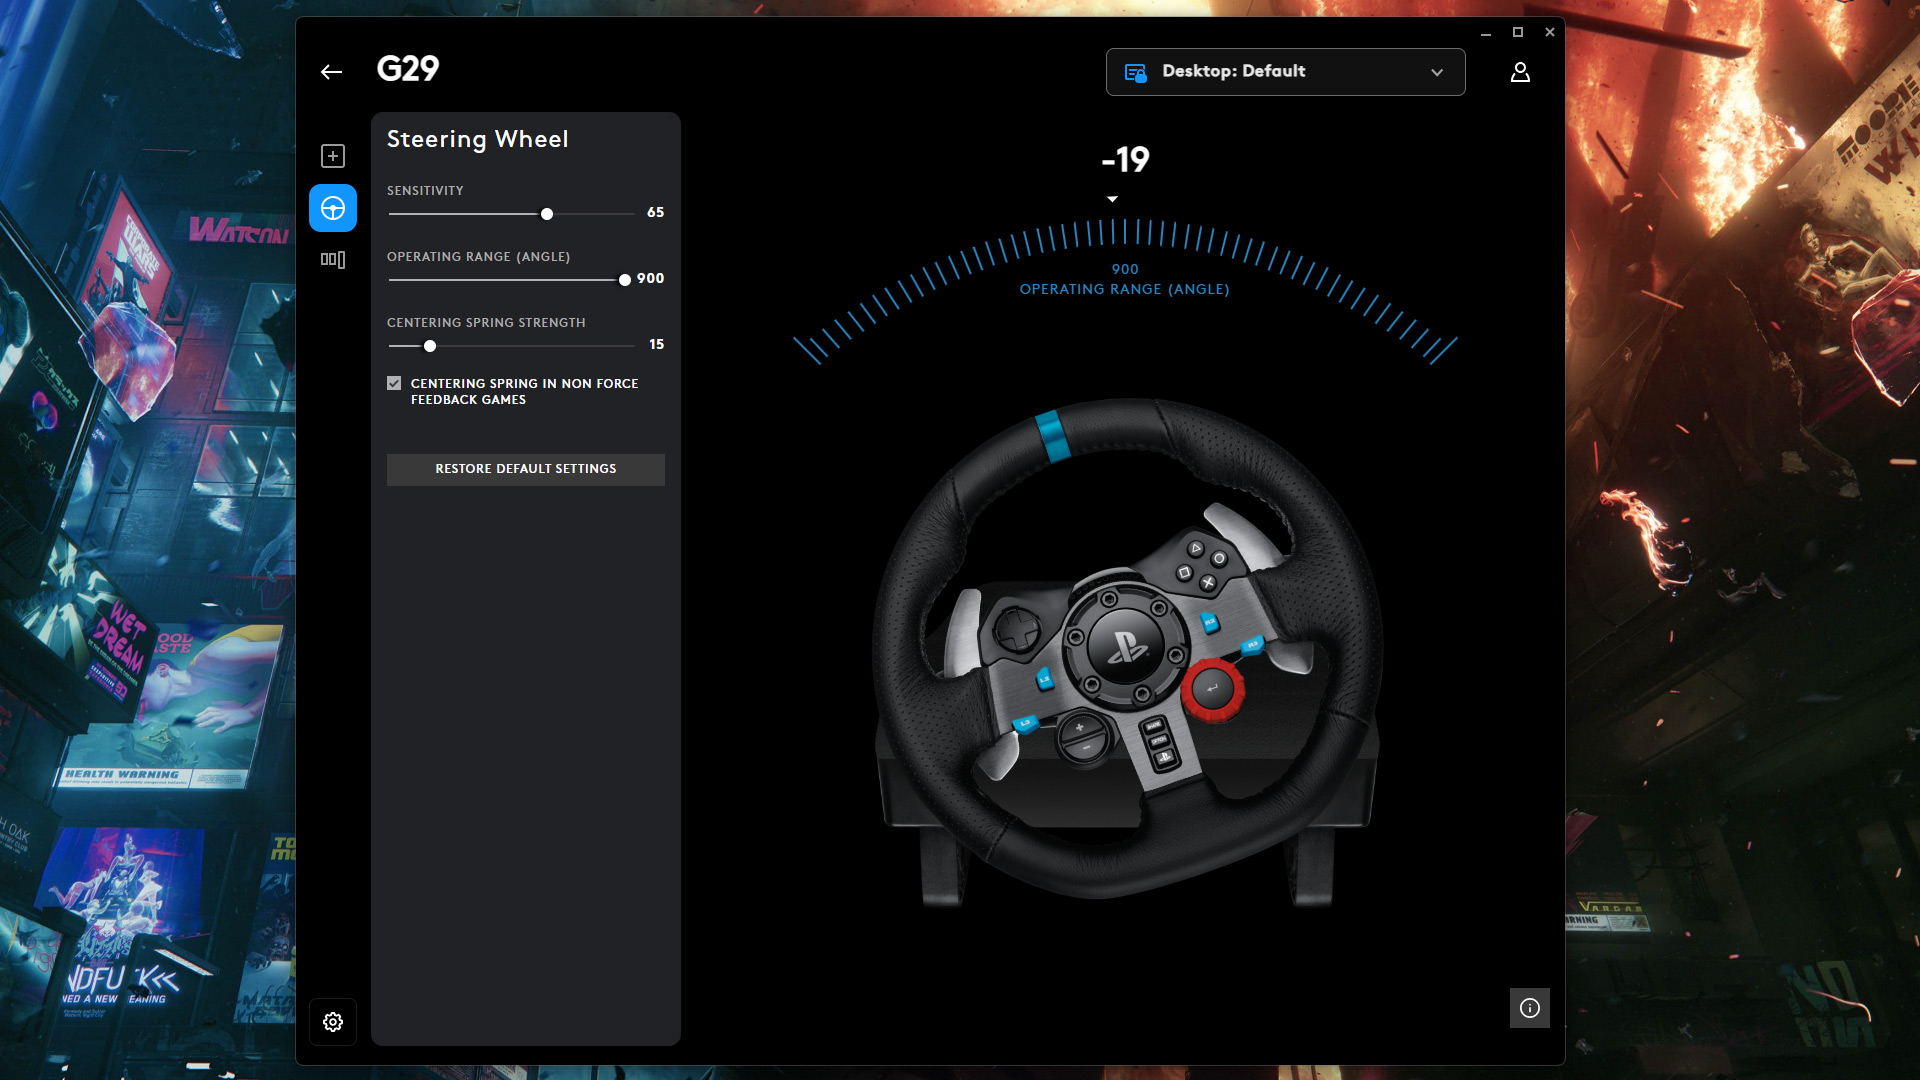The image size is (1920, 1080).
Task: Click the Steering Wheel panel heading
Action: [x=478, y=139]
